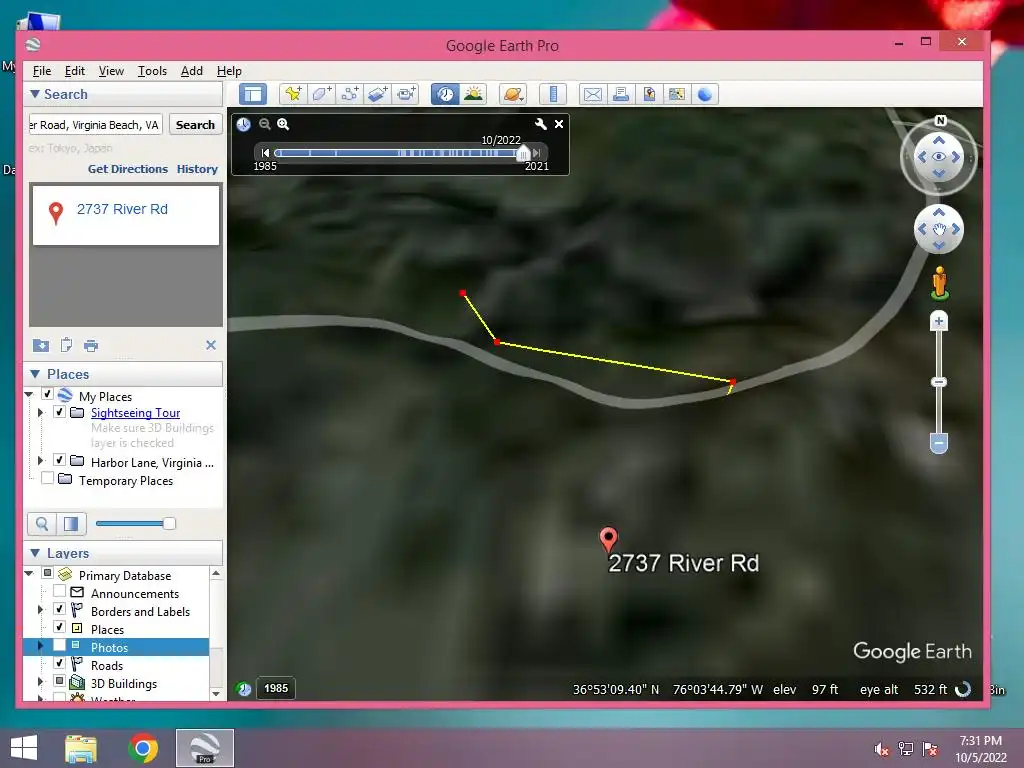Viewport: 1024px width, 768px height.
Task: Click the Search button
Action: tap(195, 125)
